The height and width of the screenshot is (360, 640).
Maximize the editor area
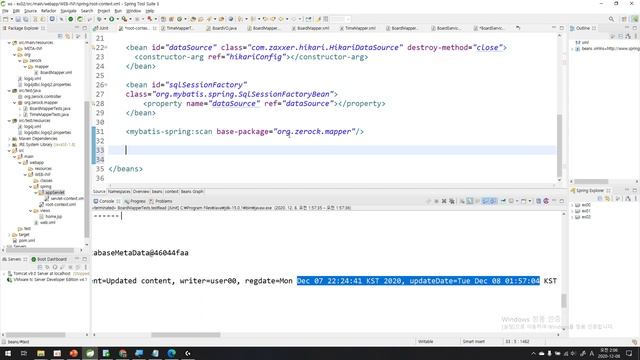[562, 28]
